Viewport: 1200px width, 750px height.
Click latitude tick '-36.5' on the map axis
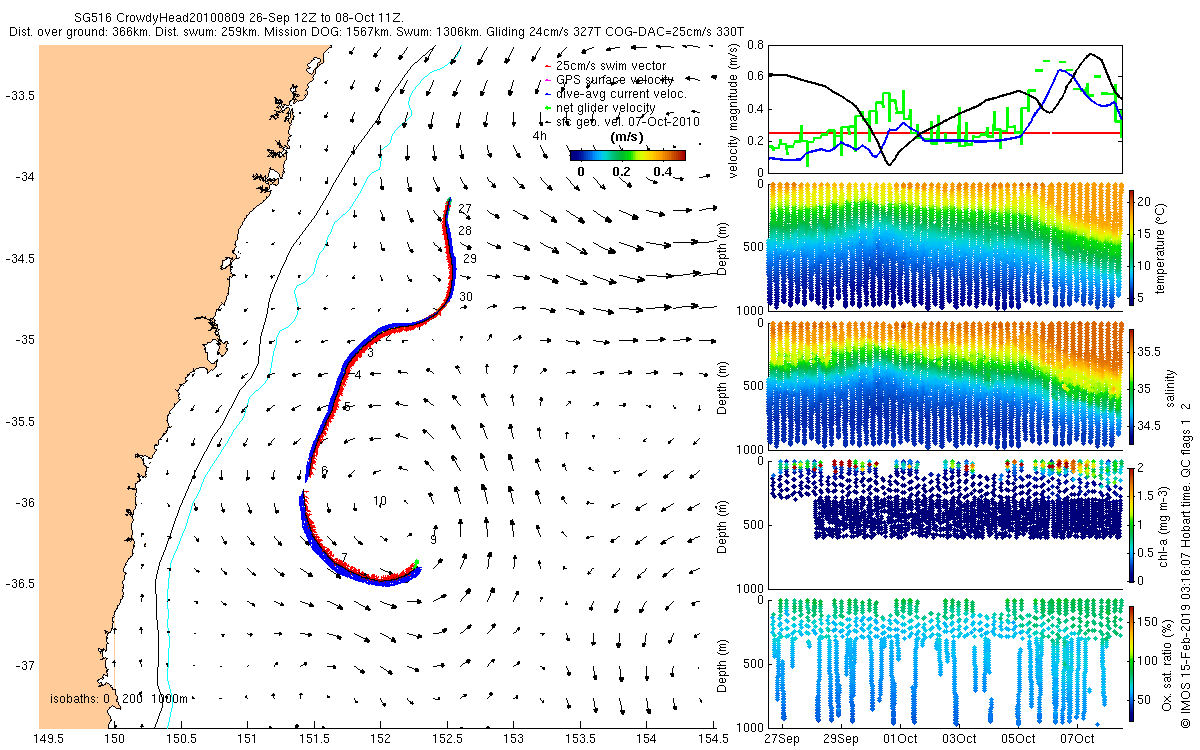click(22, 584)
